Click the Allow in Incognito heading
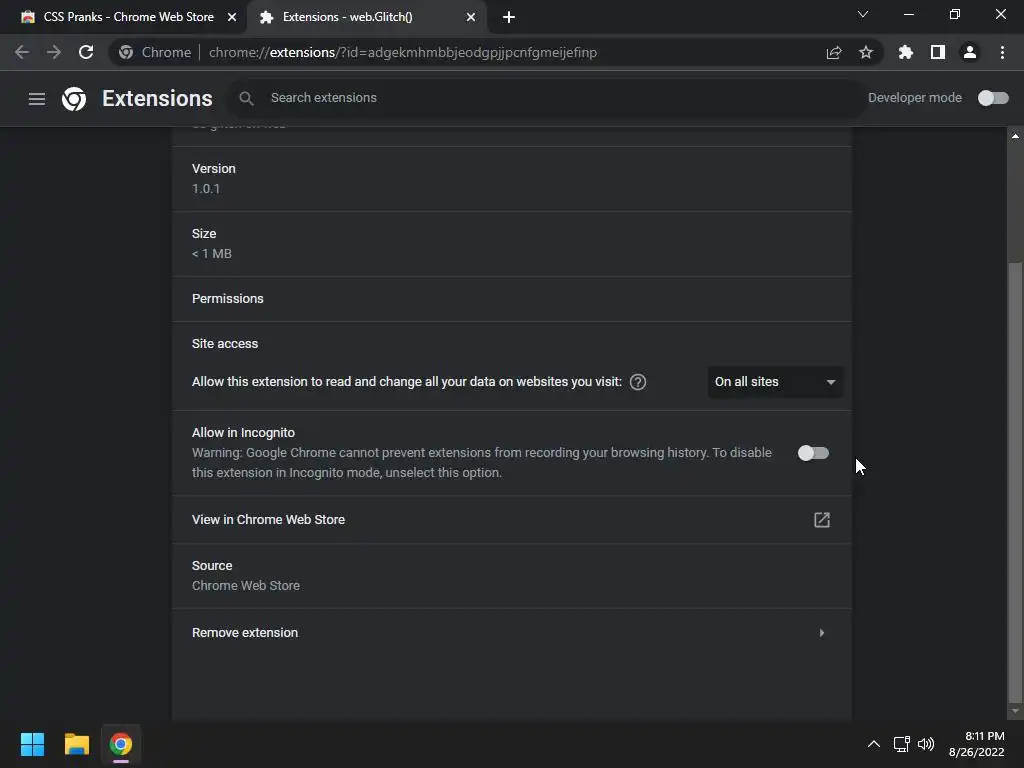The image size is (1024, 768). click(244, 433)
